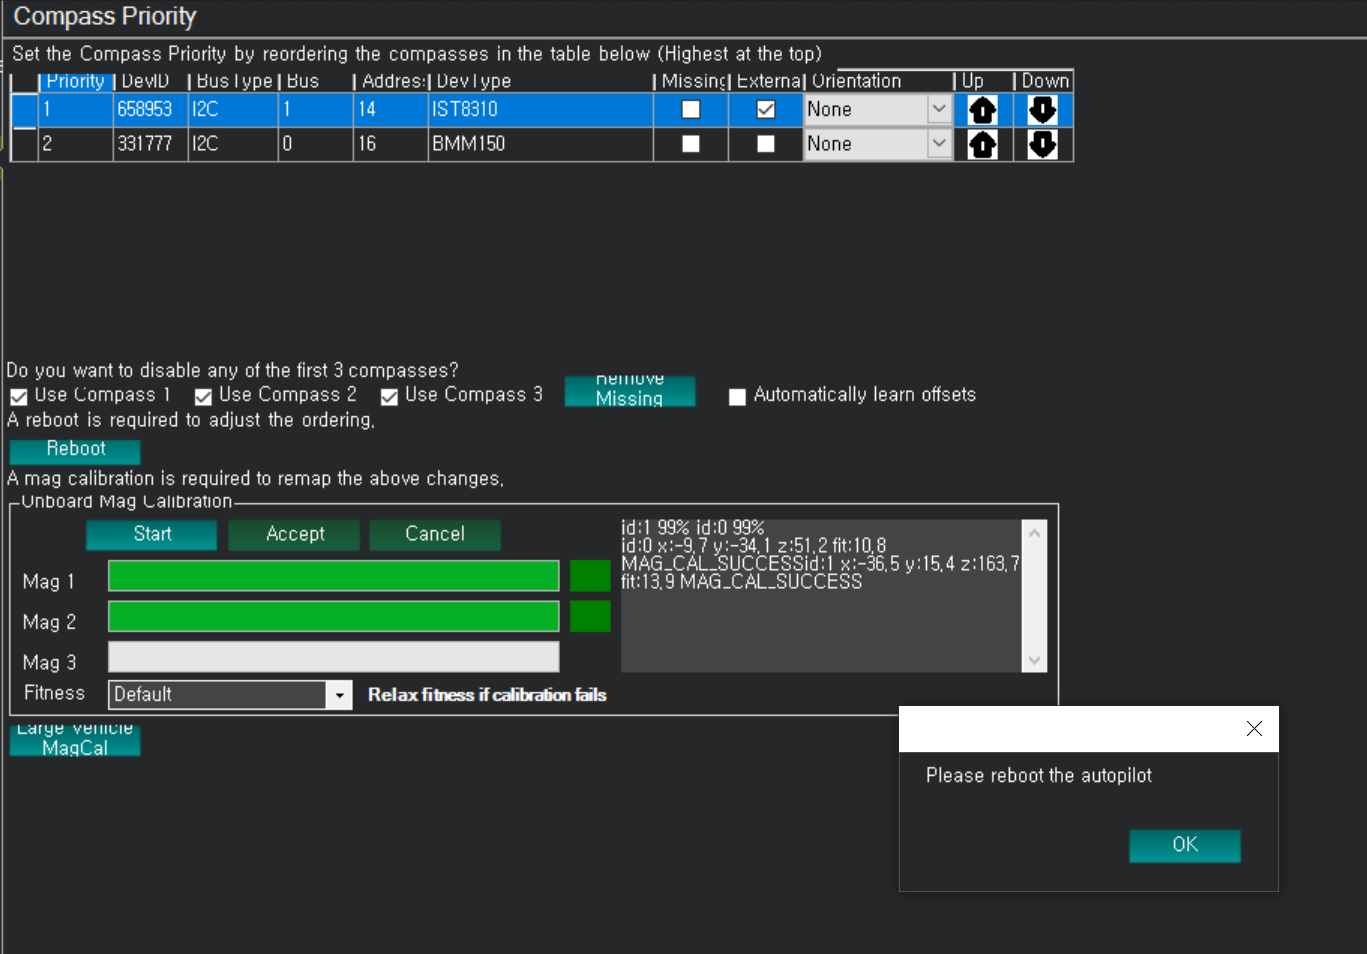Viewport: 1367px width, 954px height.
Task: Click DevID cell 658953
Action: [x=150, y=110]
